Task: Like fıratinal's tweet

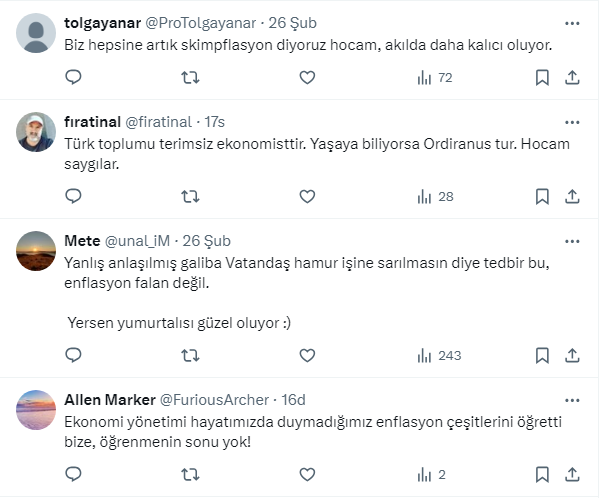Action: click(x=307, y=196)
